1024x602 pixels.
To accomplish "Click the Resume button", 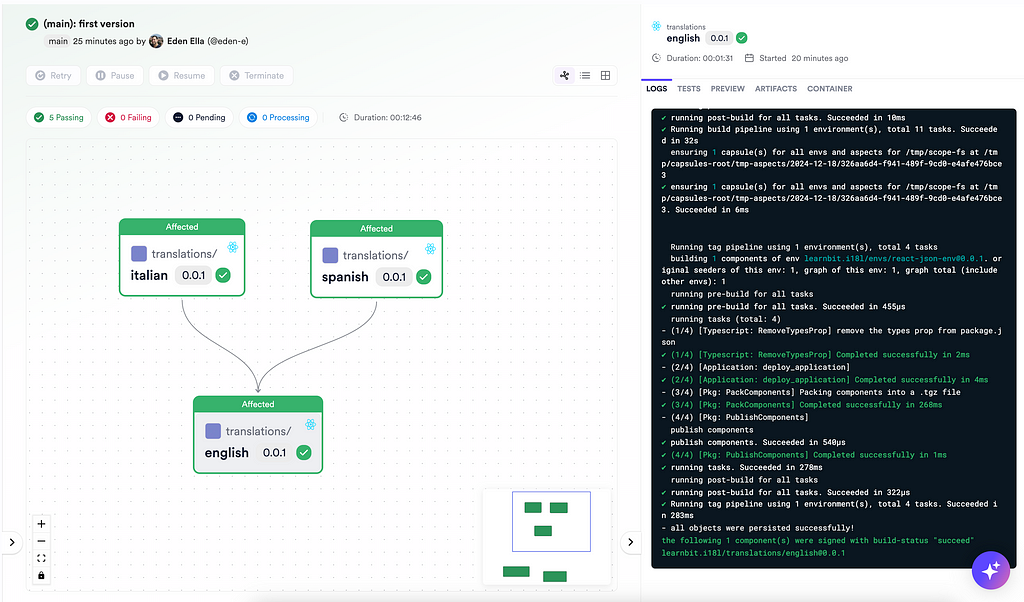I will (182, 76).
